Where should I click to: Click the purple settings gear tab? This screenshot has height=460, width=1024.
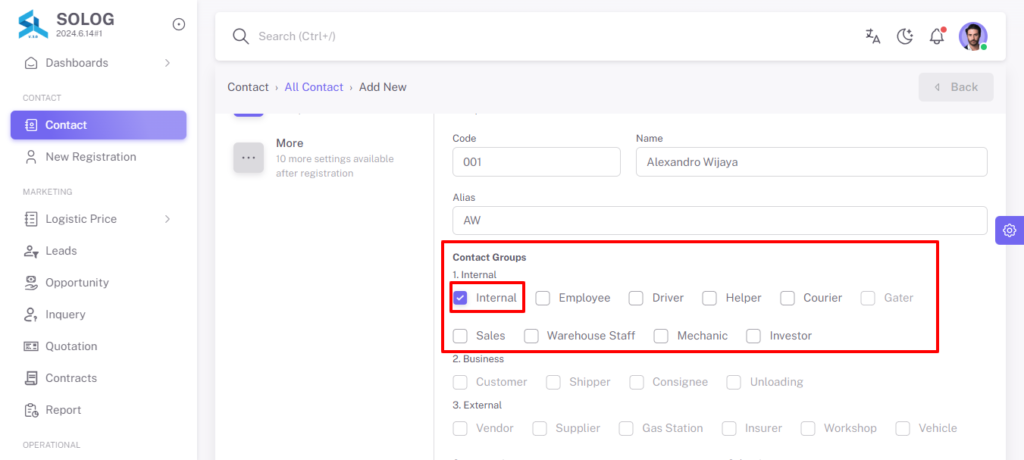pyautogui.click(x=1010, y=230)
